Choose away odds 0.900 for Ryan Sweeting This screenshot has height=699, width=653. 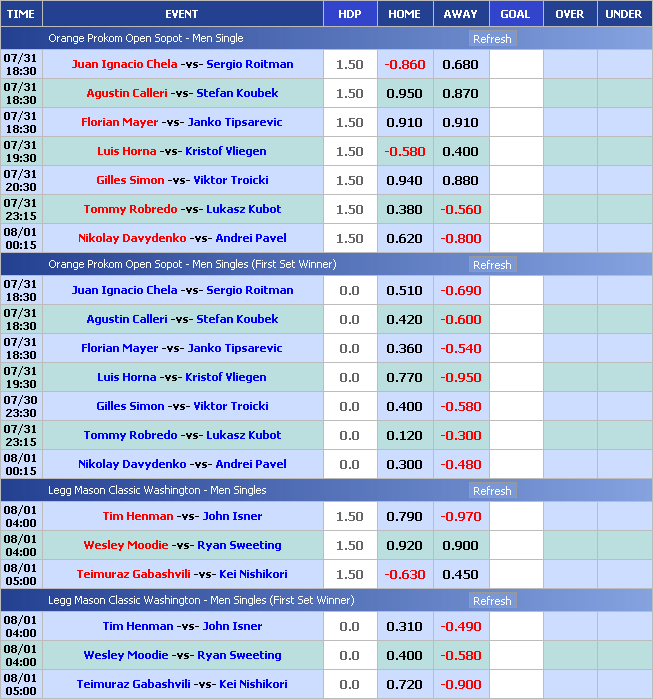coord(460,545)
